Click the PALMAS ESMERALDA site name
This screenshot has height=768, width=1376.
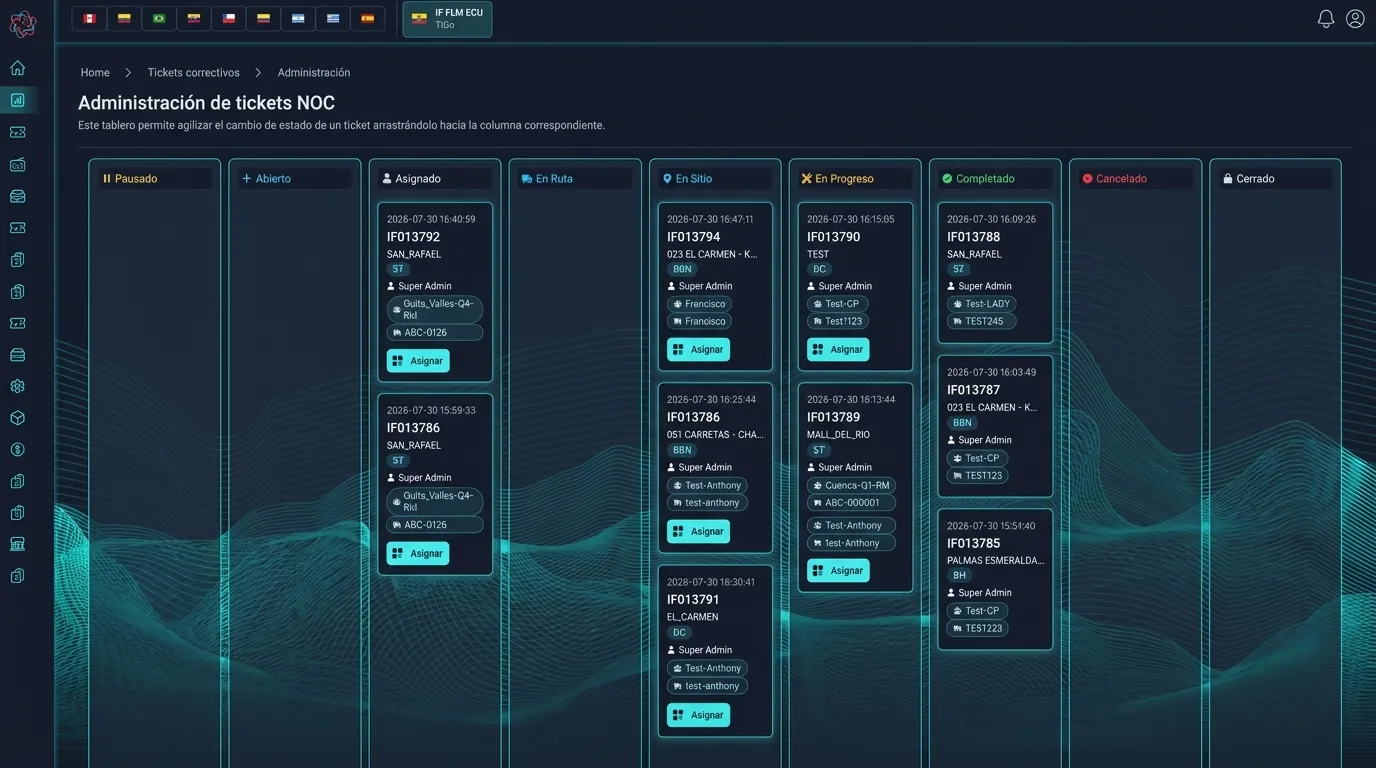click(995, 561)
